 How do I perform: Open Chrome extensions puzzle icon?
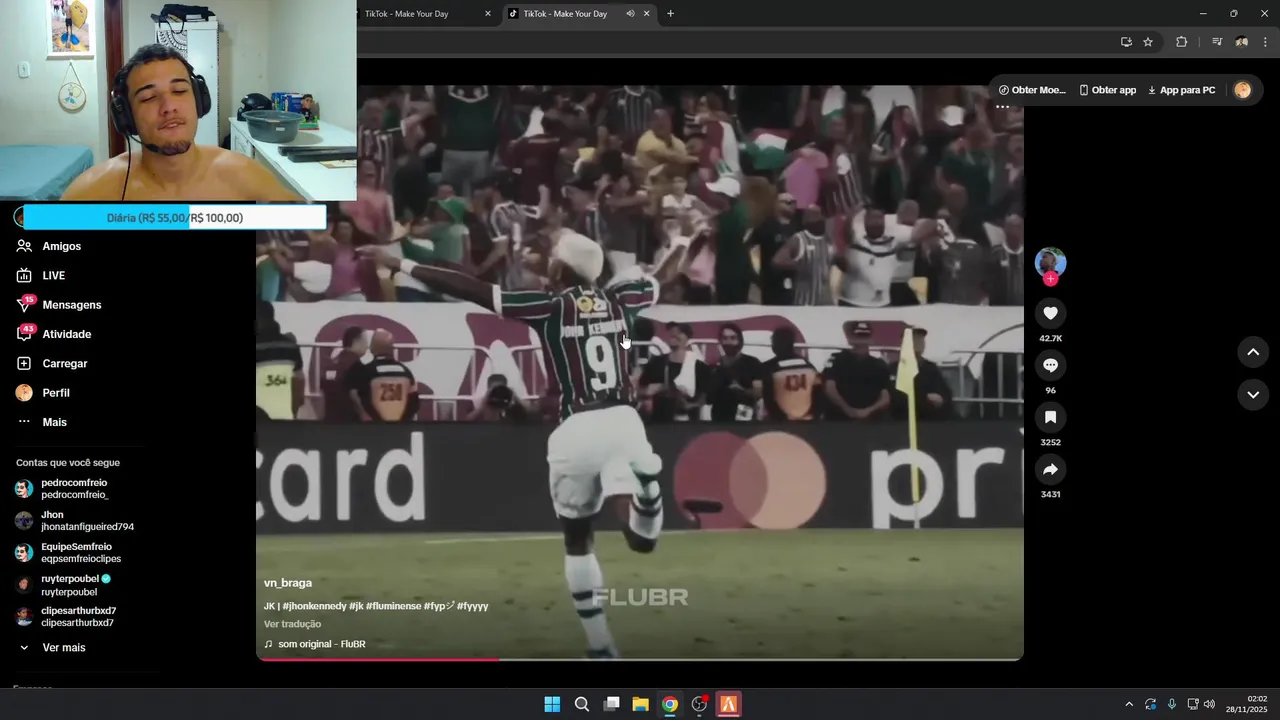1182,42
